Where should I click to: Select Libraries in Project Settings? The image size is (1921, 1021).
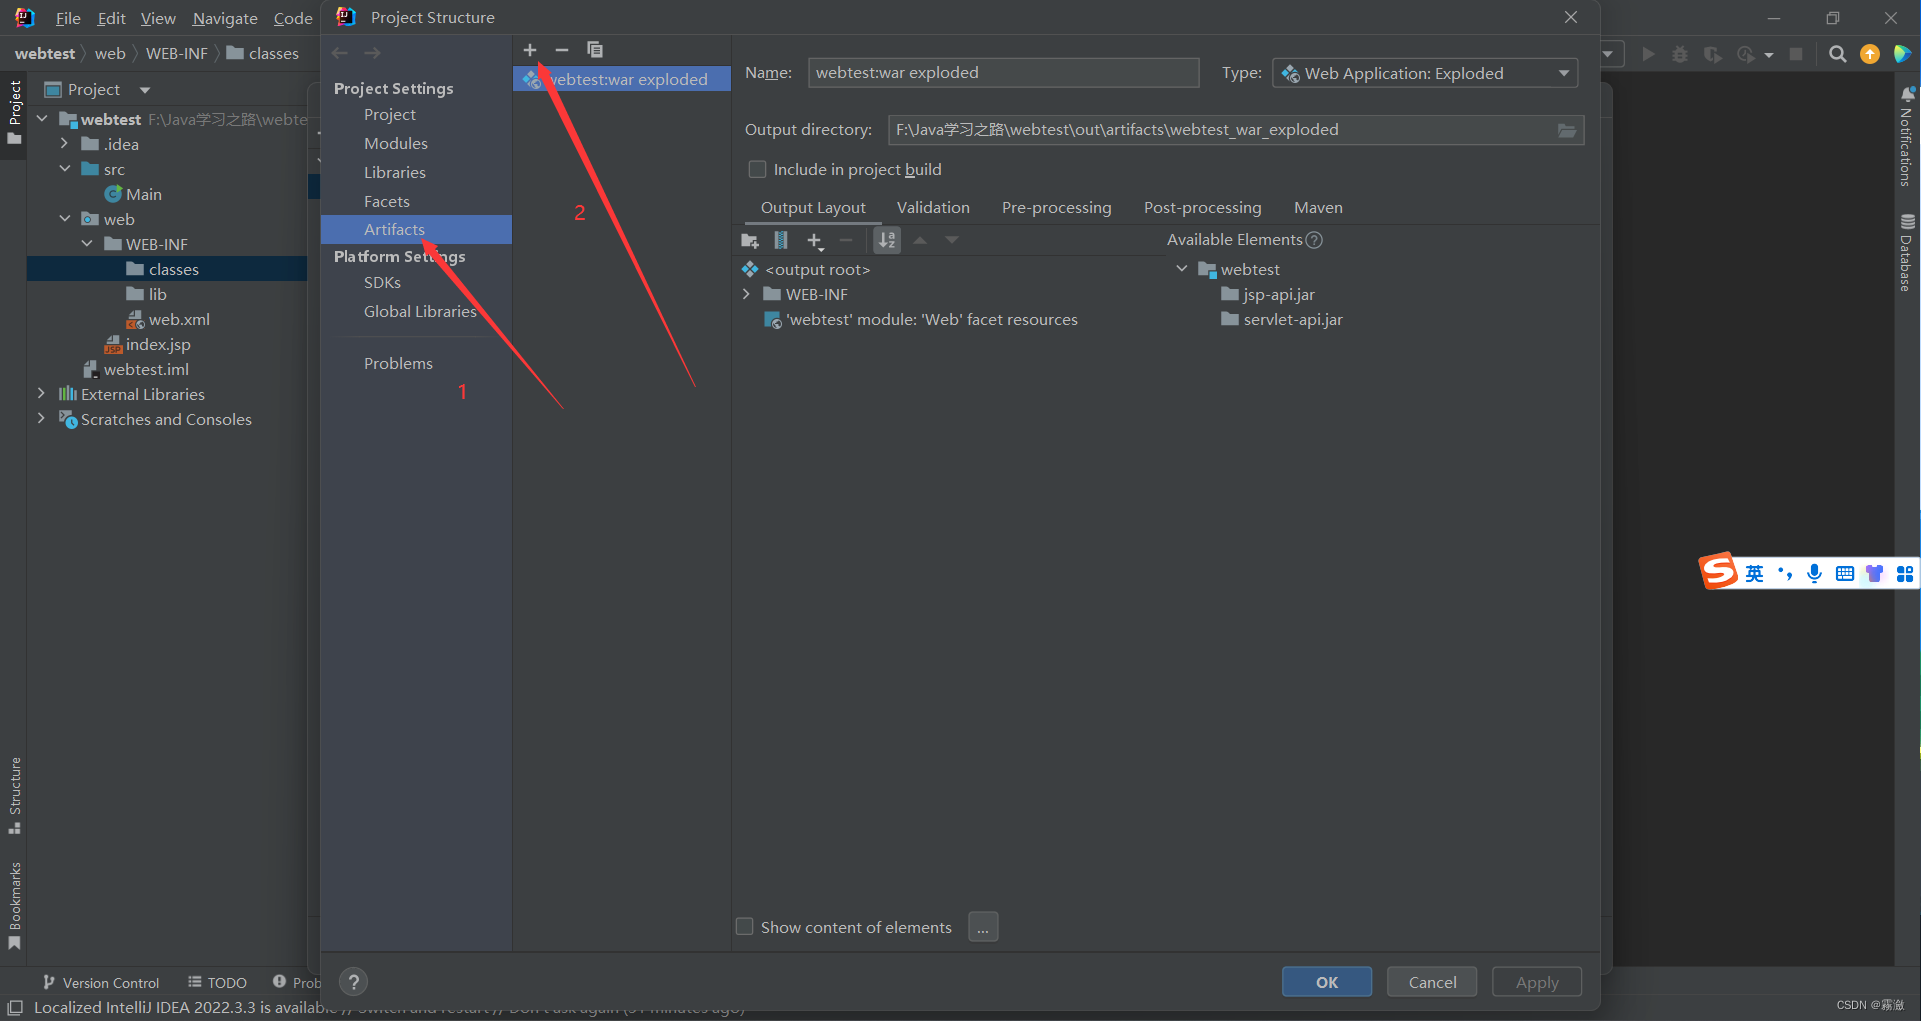click(395, 173)
